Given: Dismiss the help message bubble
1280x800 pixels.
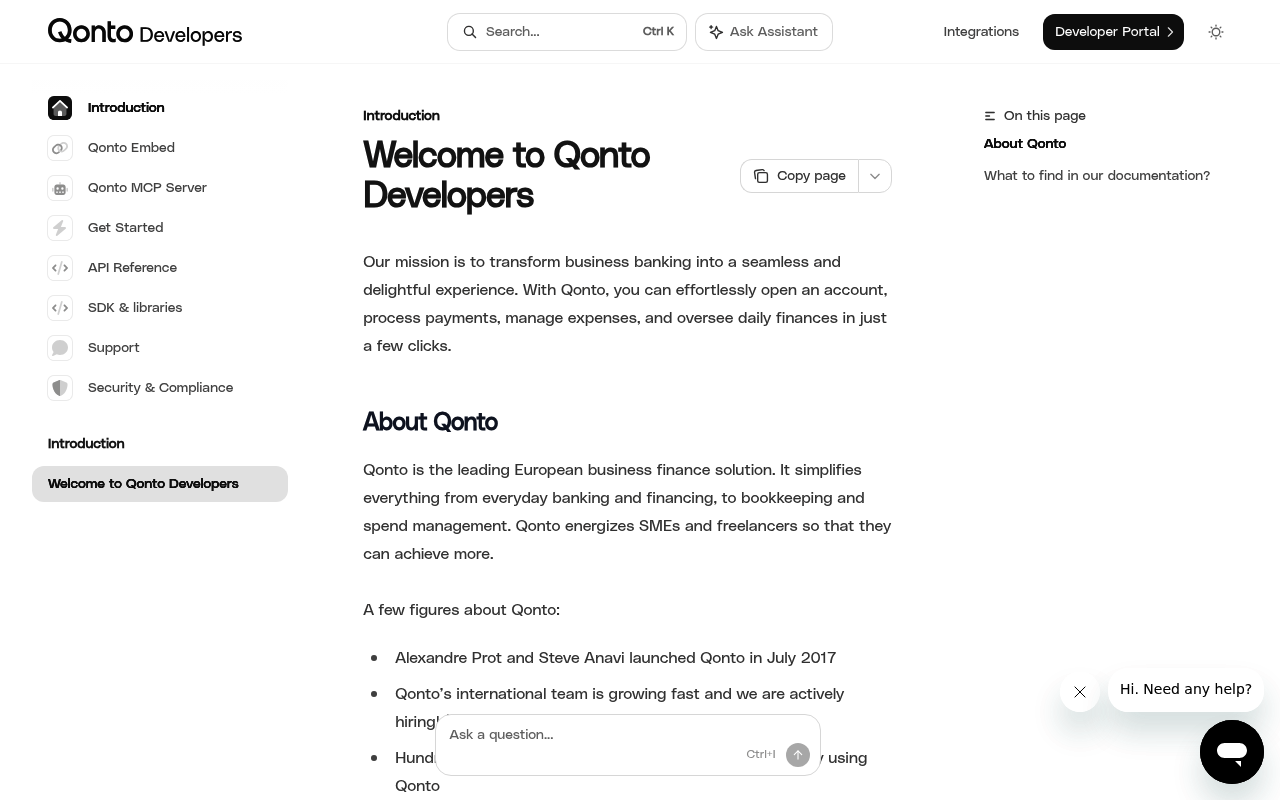Looking at the screenshot, I should tap(1080, 692).
